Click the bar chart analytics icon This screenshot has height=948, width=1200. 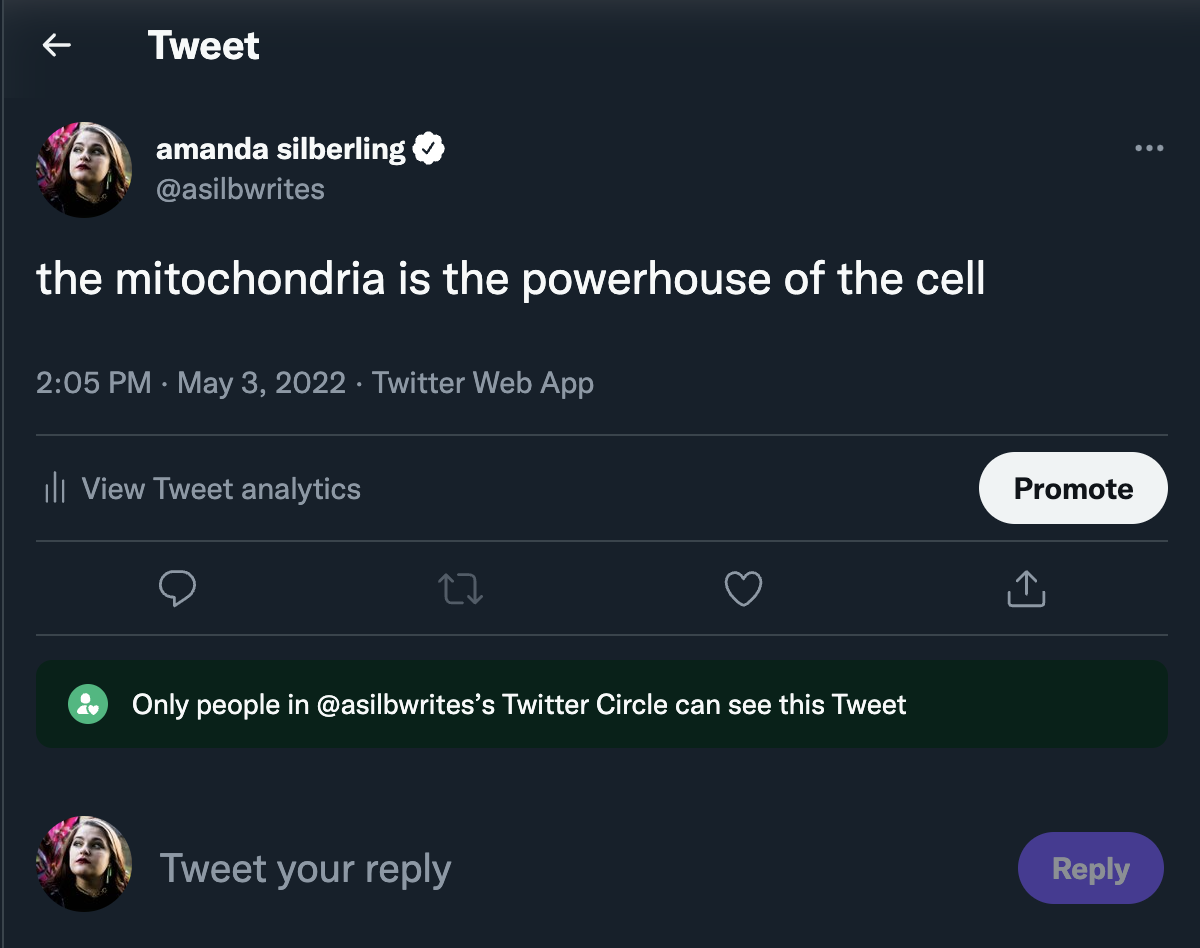coord(55,489)
